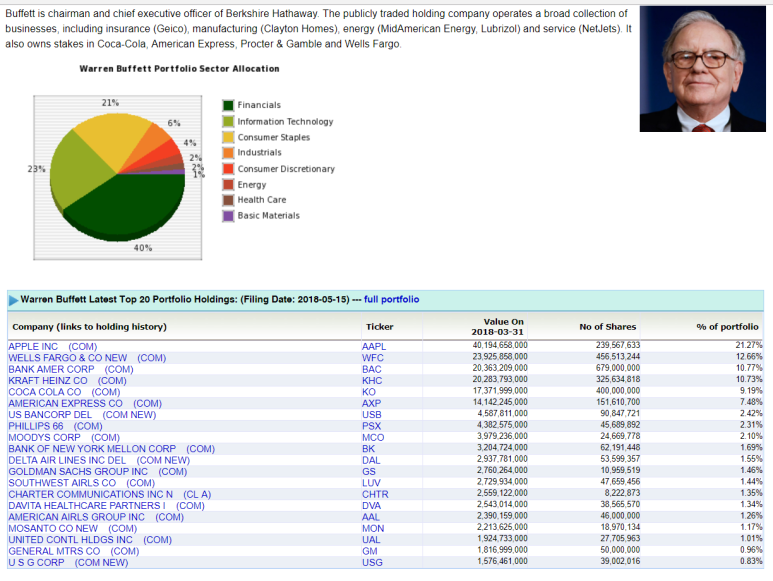Open DAVITA HEALTHCARE PARTNERS I link

pos(106,505)
